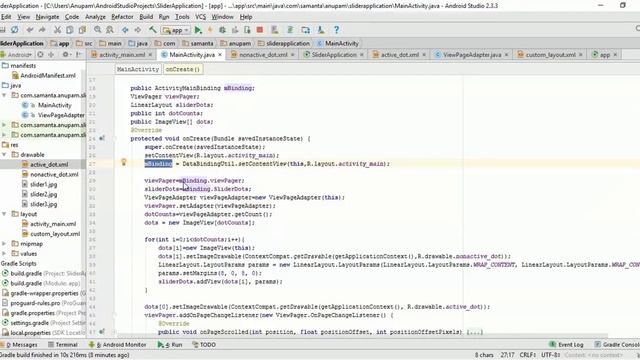Expand folded onPageScrolled method body

click(x=475, y=332)
